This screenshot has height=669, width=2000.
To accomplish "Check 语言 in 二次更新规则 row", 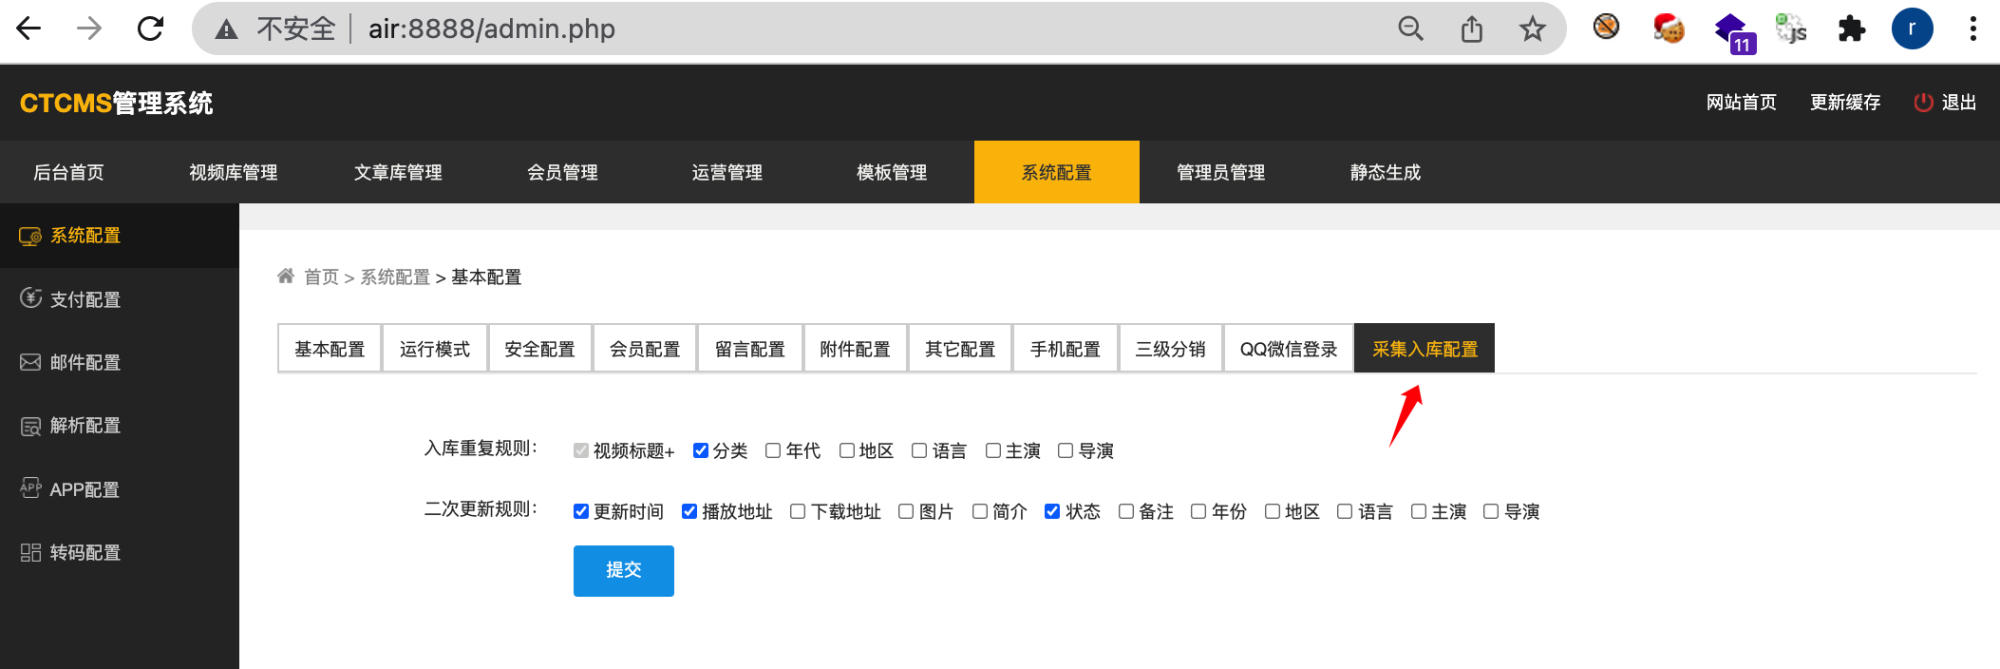I will tap(1345, 512).
